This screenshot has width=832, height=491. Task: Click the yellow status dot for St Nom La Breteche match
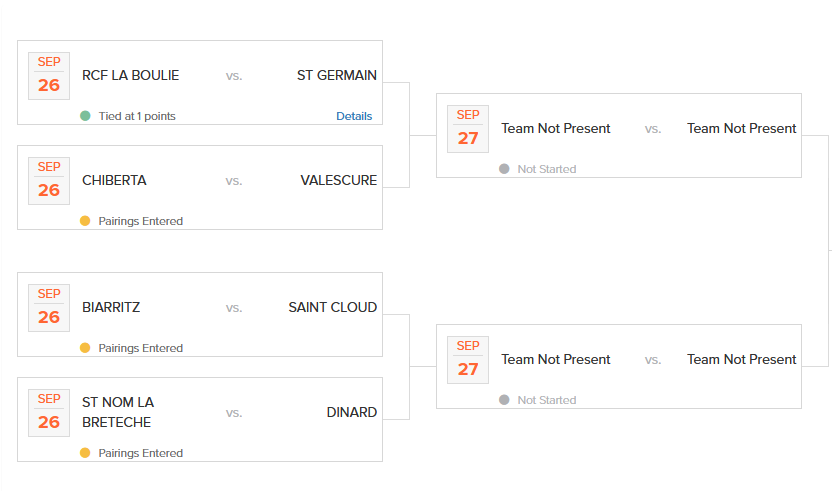[x=85, y=453]
